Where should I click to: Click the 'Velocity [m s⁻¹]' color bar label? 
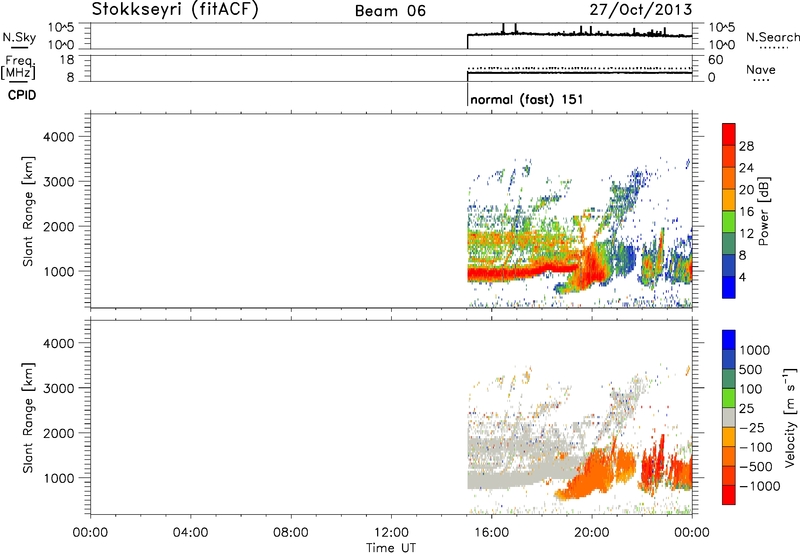[x=790, y=417]
